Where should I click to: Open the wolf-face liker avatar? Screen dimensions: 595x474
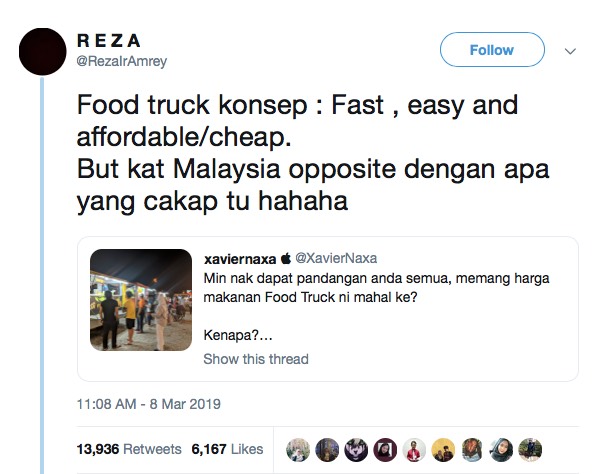[356, 450]
